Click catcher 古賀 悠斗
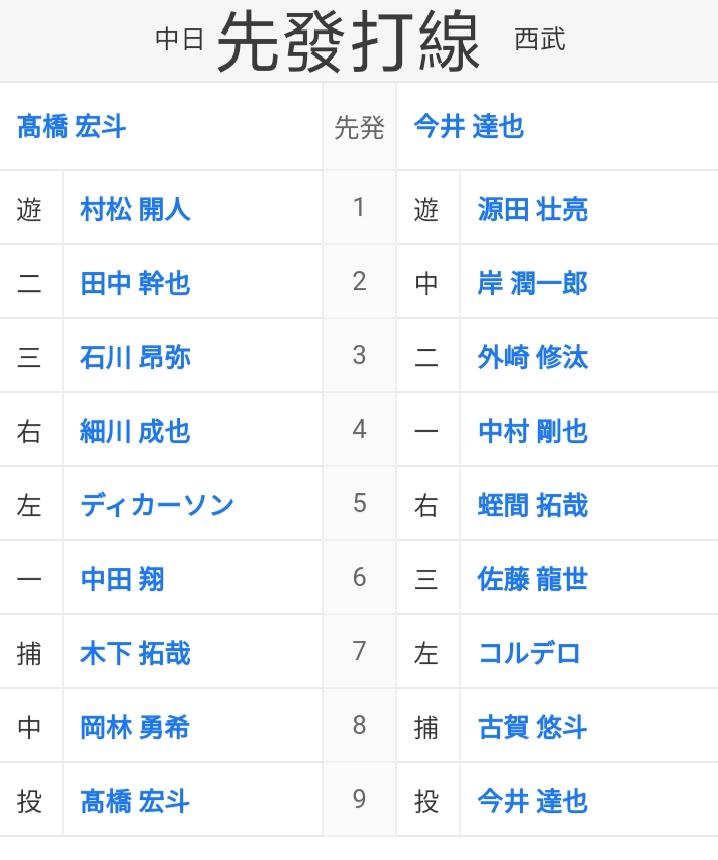Image resolution: width=718 pixels, height=860 pixels. pyautogui.click(x=533, y=727)
